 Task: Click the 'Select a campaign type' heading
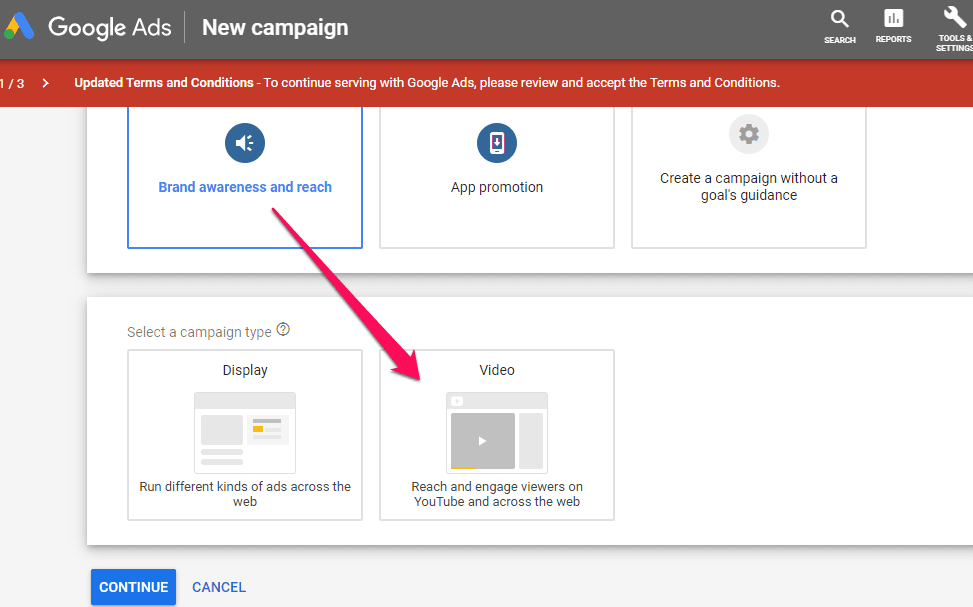[199, 332]
